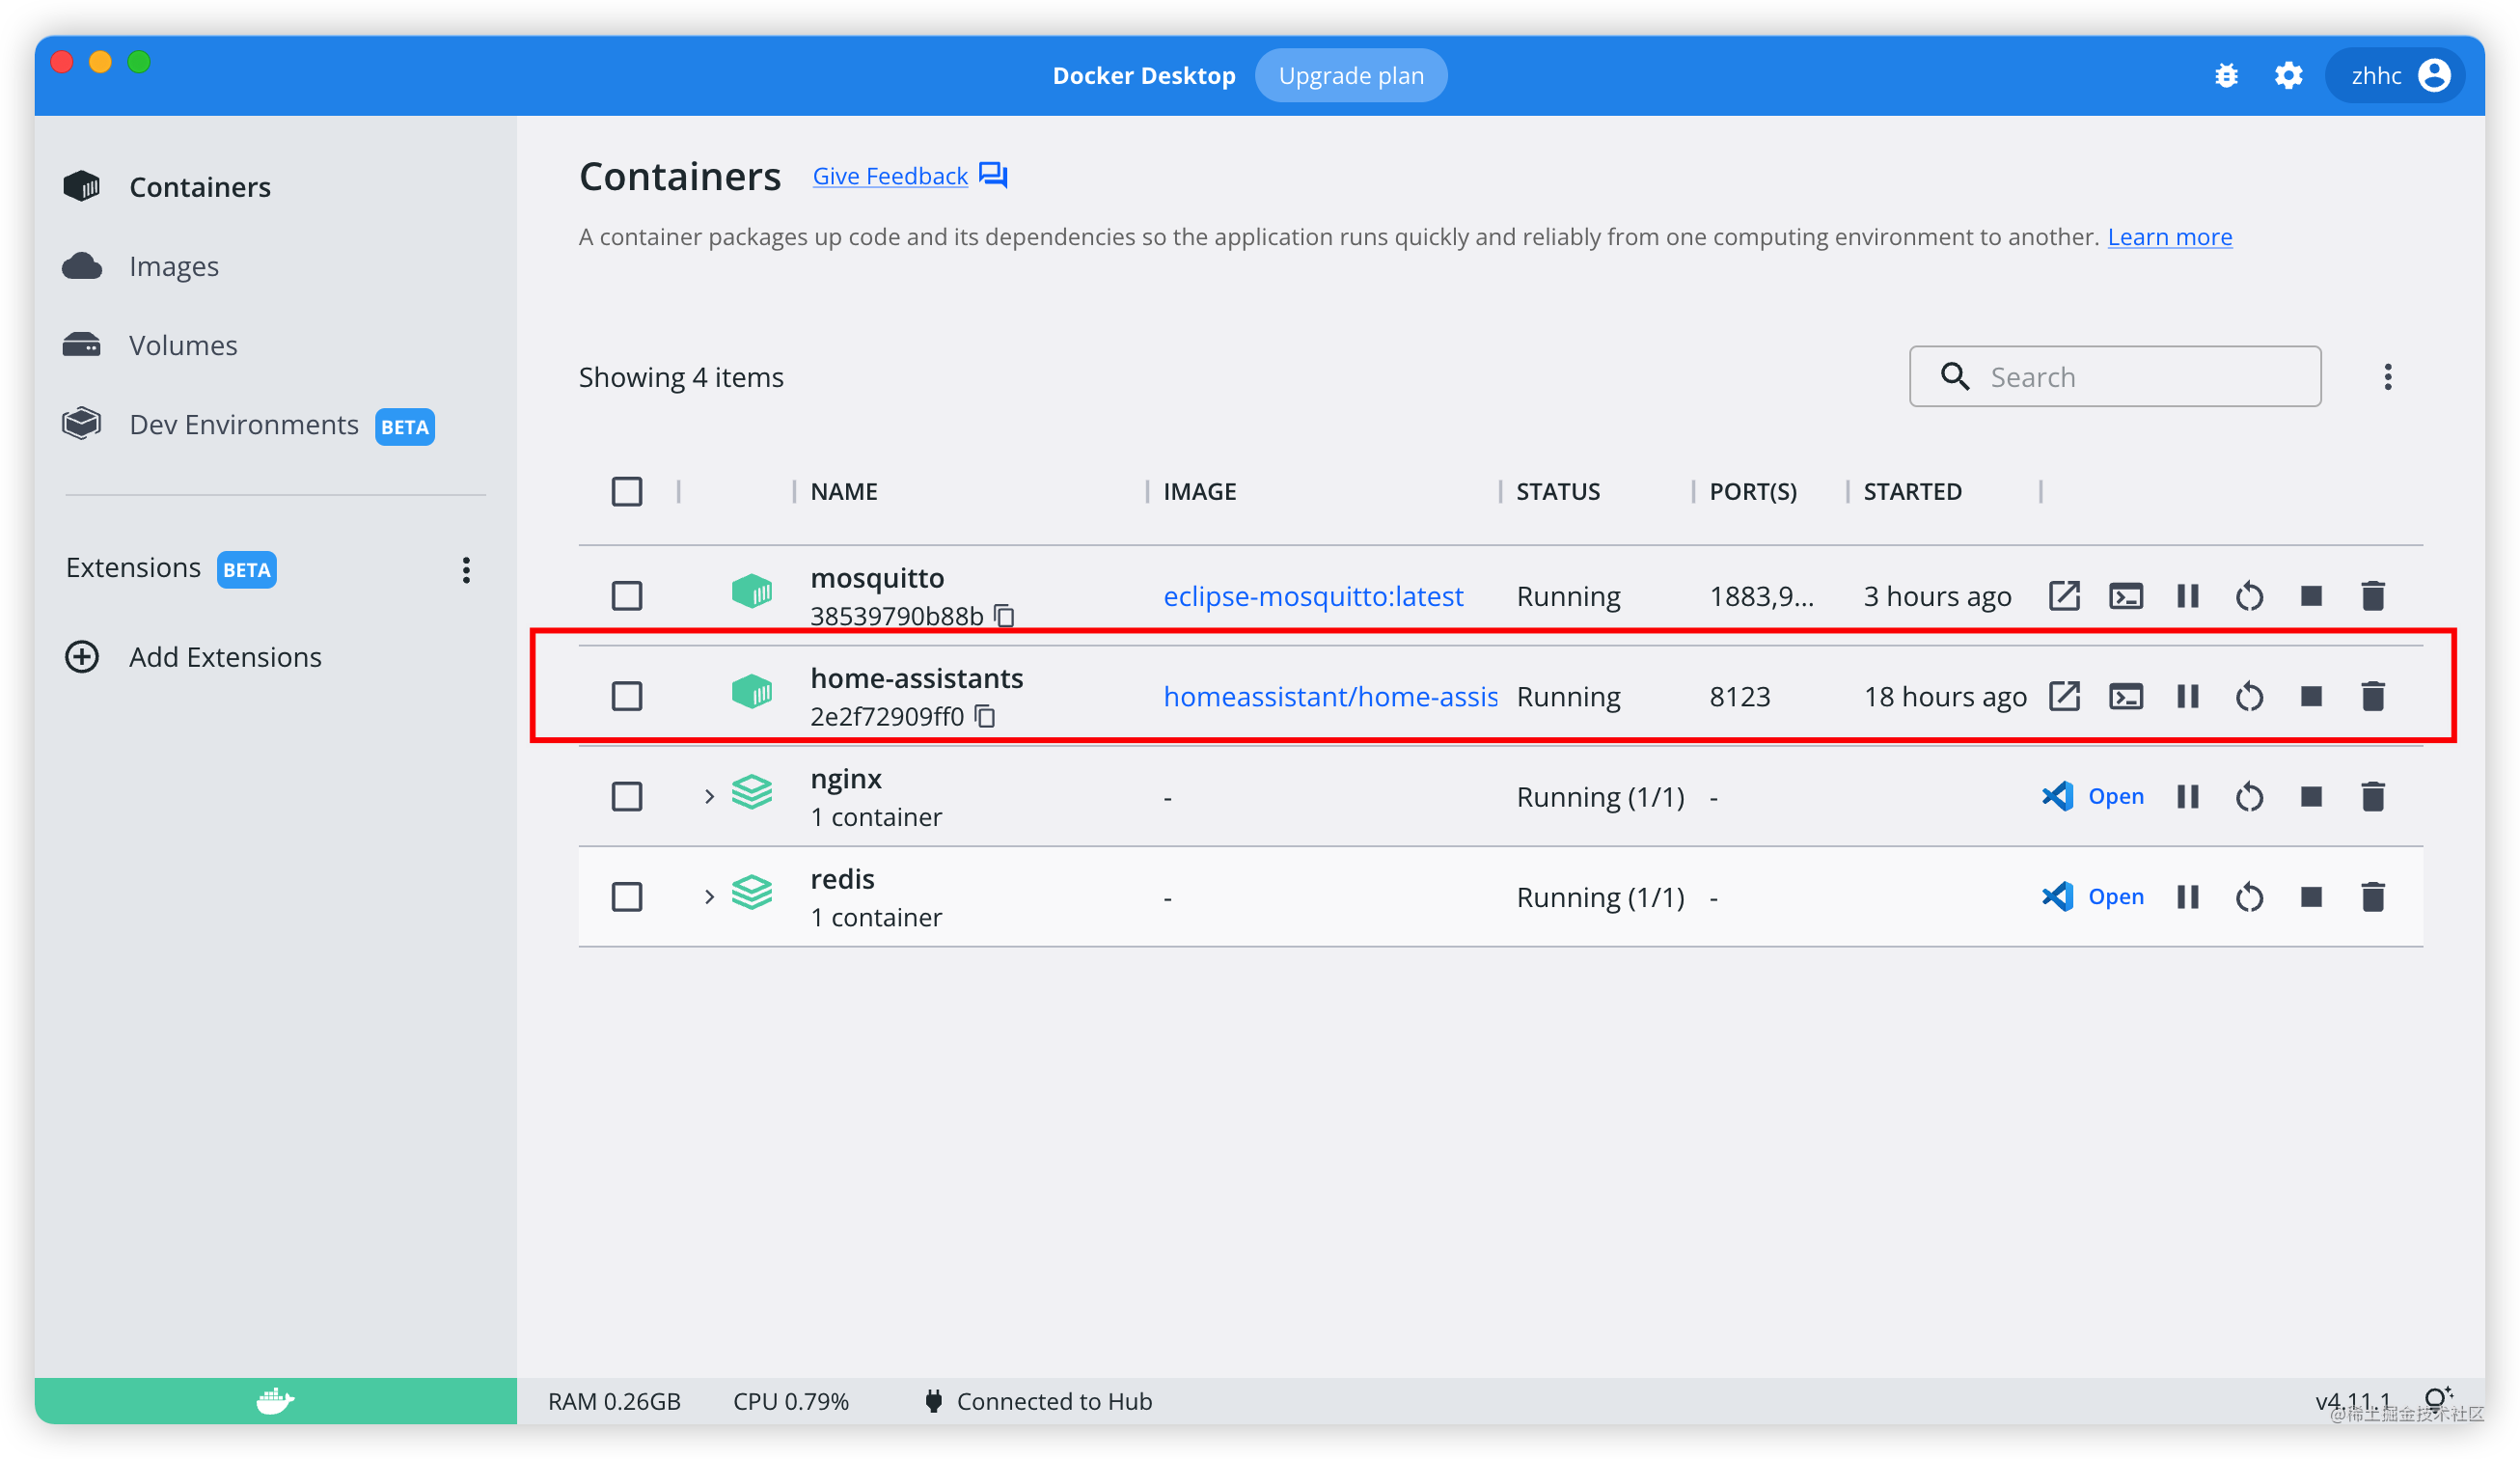The image size is (2520, 1459).
Task: Select all containers checkbox in header
Action: pos(627,491)
